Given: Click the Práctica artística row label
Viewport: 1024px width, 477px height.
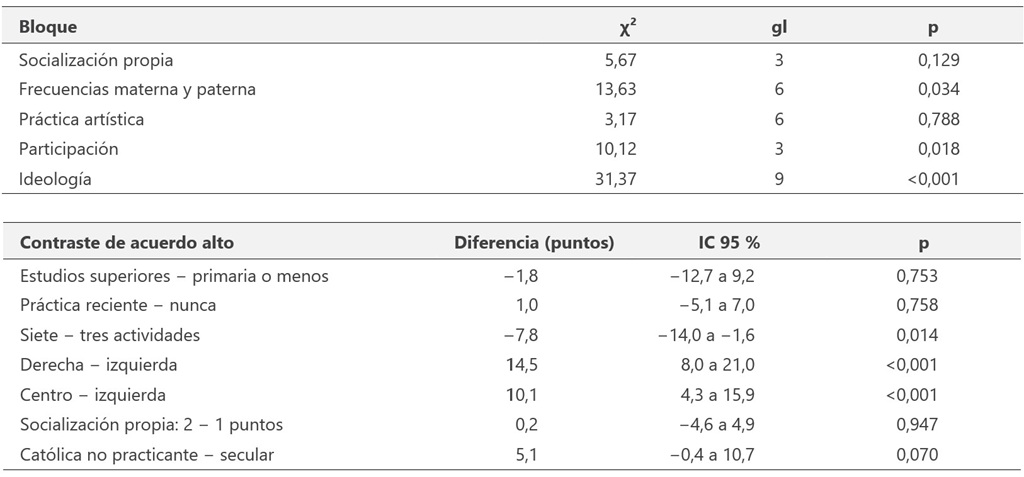Looking at the screenshot, I should pyautogui.click(x=82, y=120).
